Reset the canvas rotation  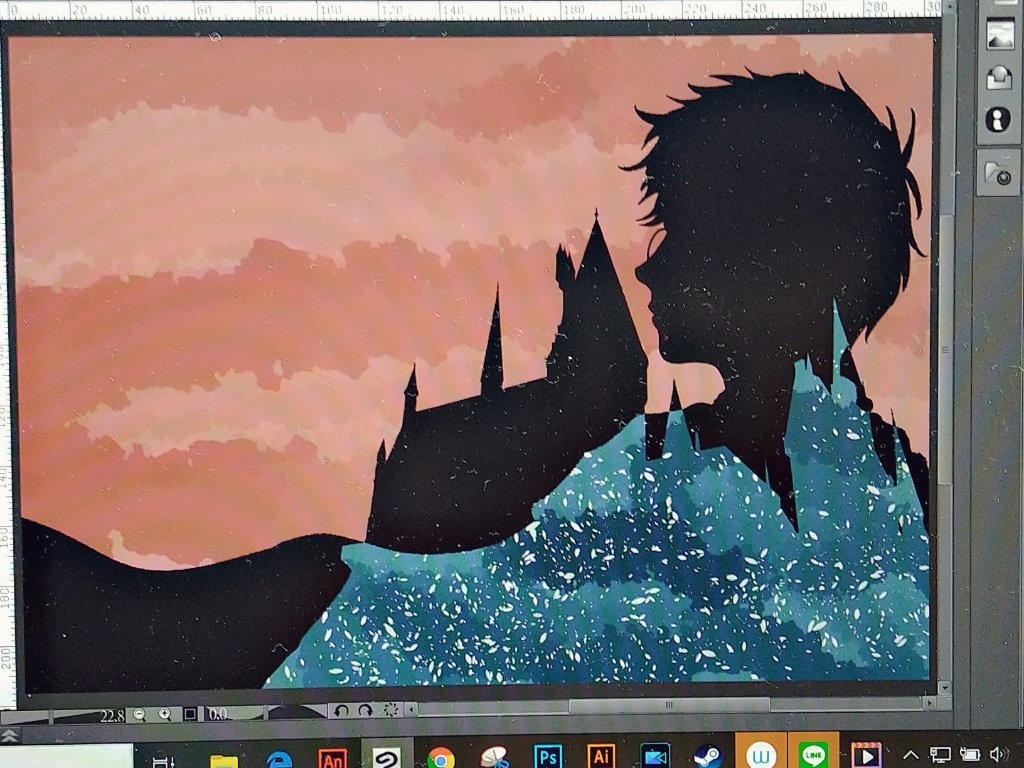[391, 710]
